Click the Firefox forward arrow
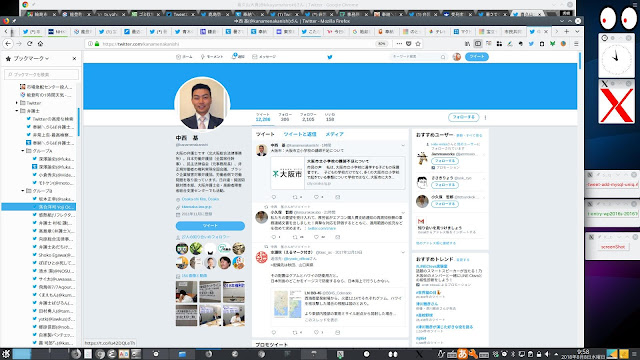The width and height of the screenshot is (640, 360). 19,44
